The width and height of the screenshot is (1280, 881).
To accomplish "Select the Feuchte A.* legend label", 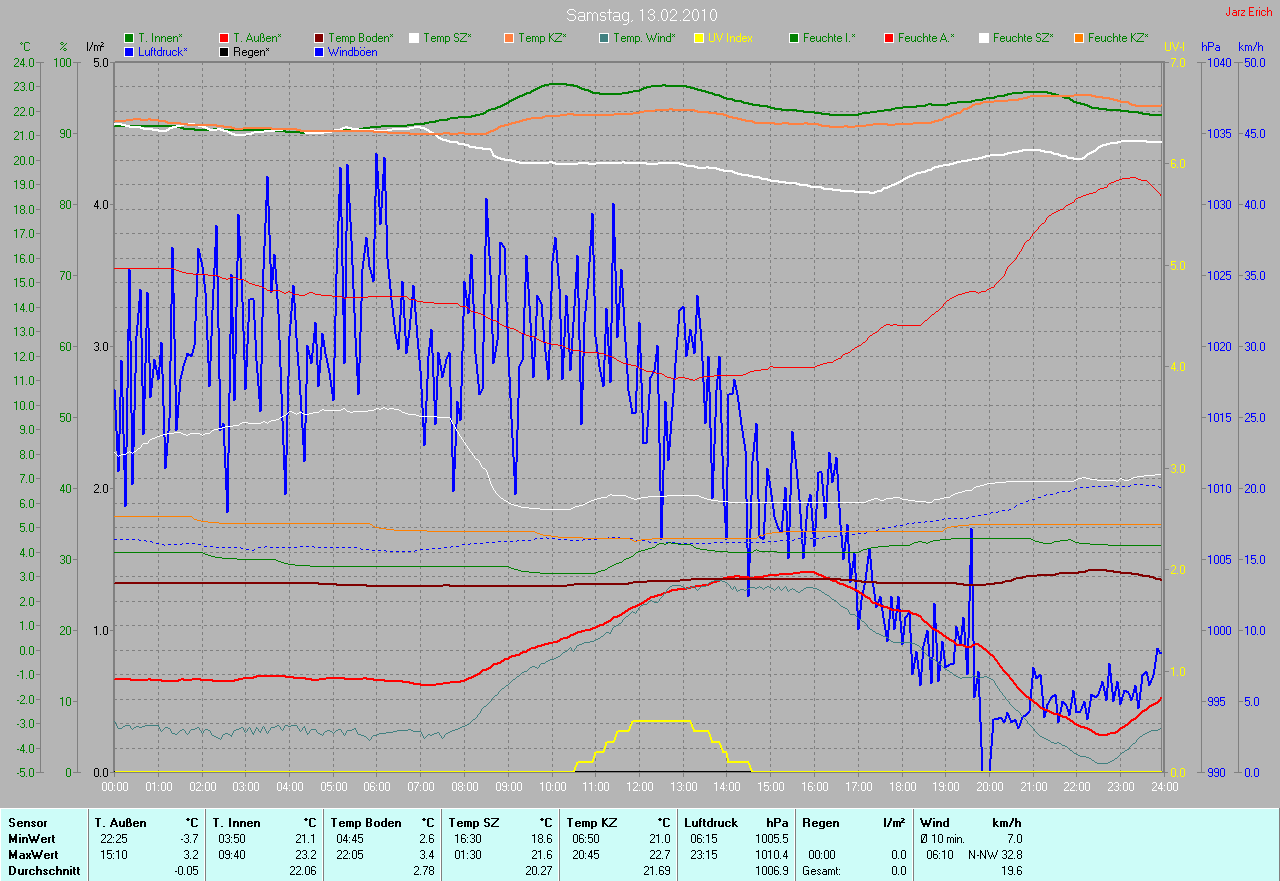I will pos(925,38).
